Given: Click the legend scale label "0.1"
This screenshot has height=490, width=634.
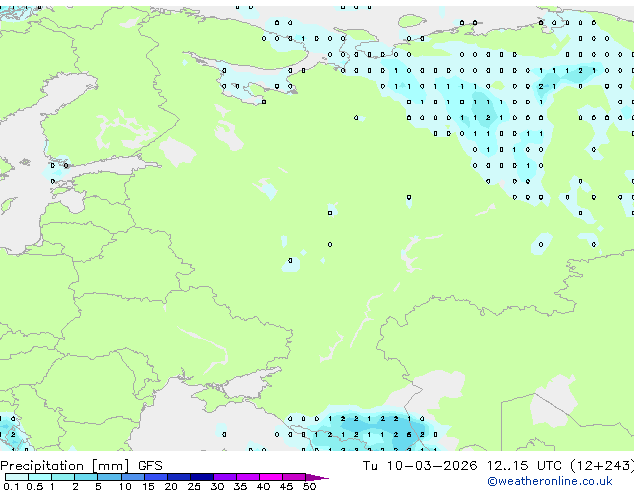Looking at the screenshot, I should coord(11,486).
